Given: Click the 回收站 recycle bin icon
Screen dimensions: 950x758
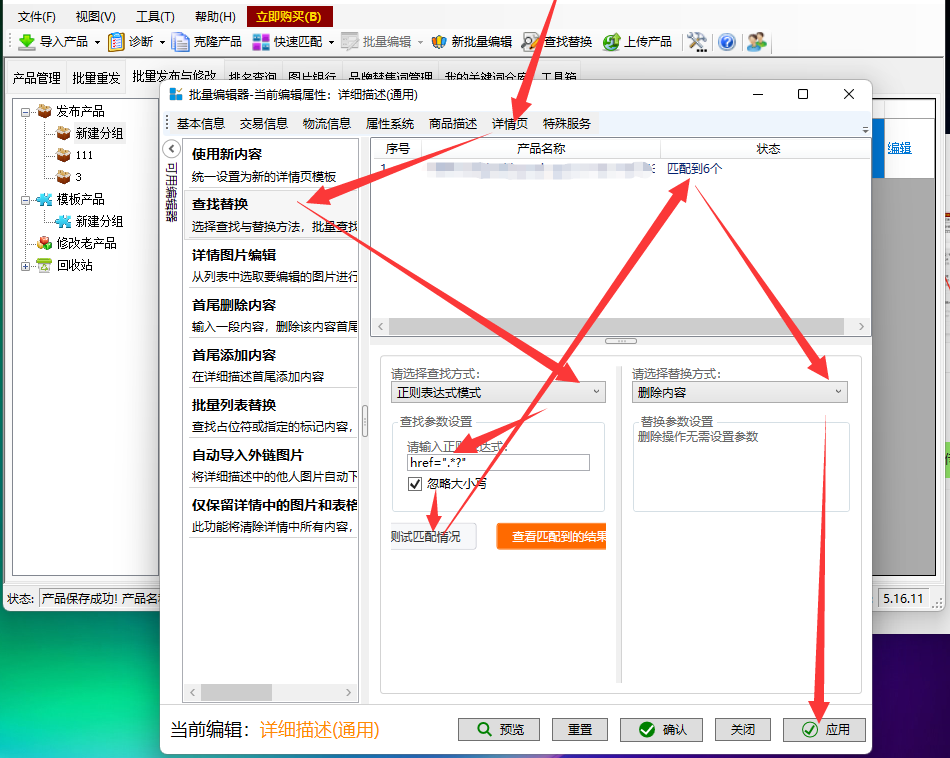Looking at the screenshot, I should (x=44, y=265).
